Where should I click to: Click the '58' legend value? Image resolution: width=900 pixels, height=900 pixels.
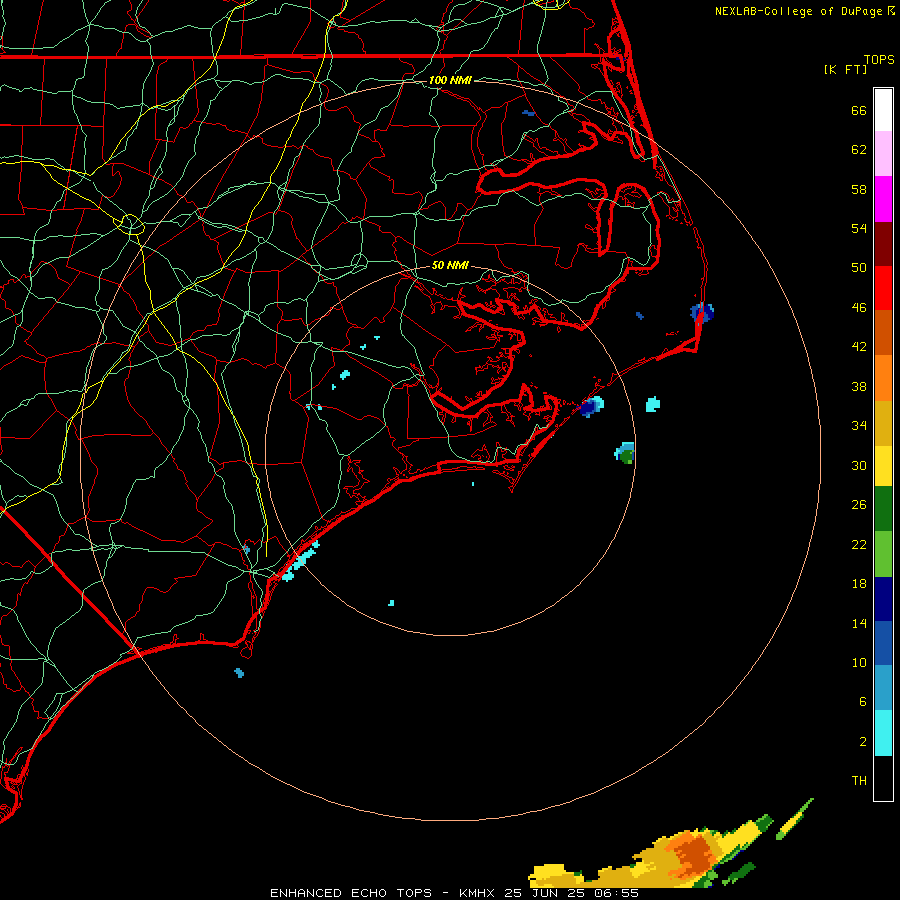click(859, 189)
